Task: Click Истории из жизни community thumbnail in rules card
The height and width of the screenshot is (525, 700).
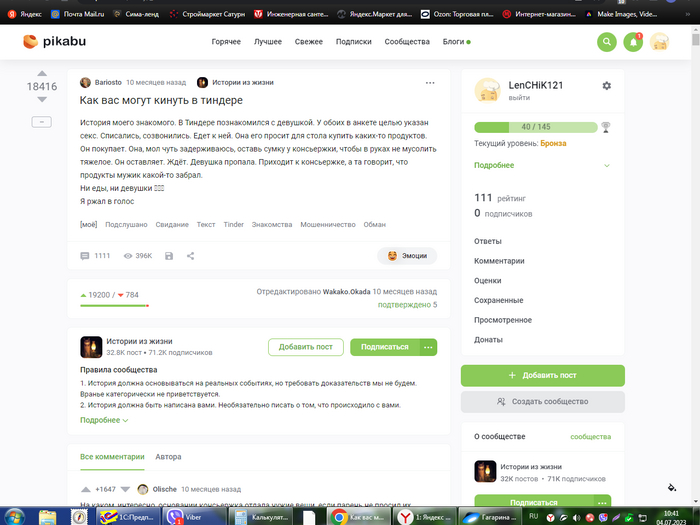Action: click(x=91, y=347)
